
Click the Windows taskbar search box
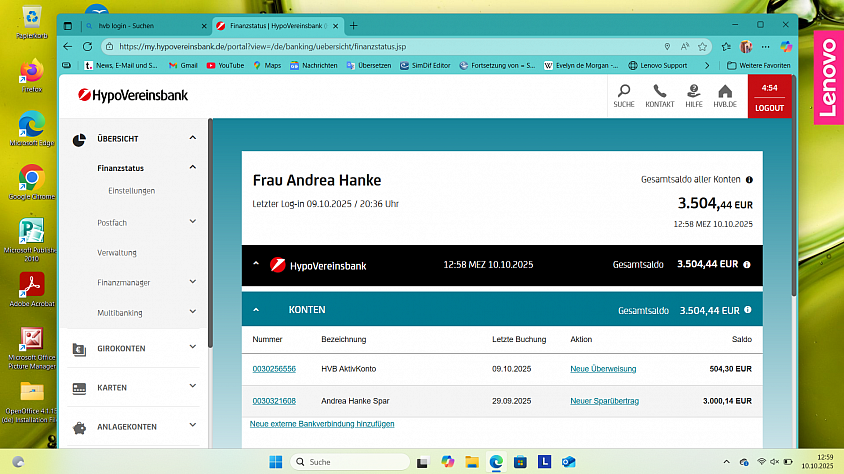click(350, 462)
